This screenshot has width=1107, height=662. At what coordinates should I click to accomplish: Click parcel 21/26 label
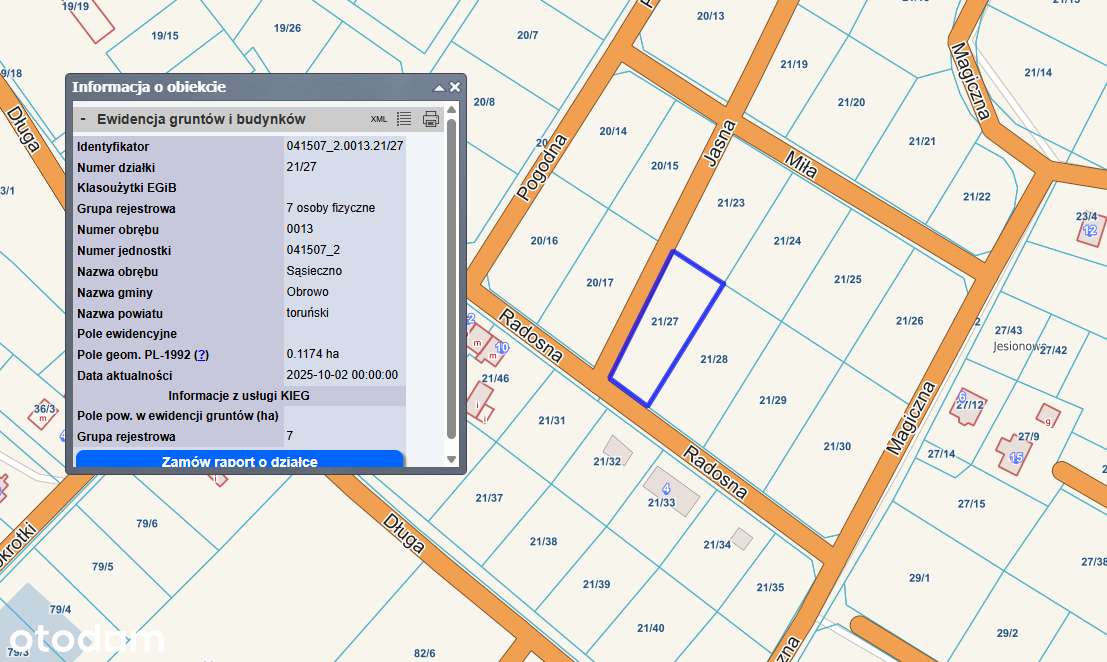click(909, 320)
